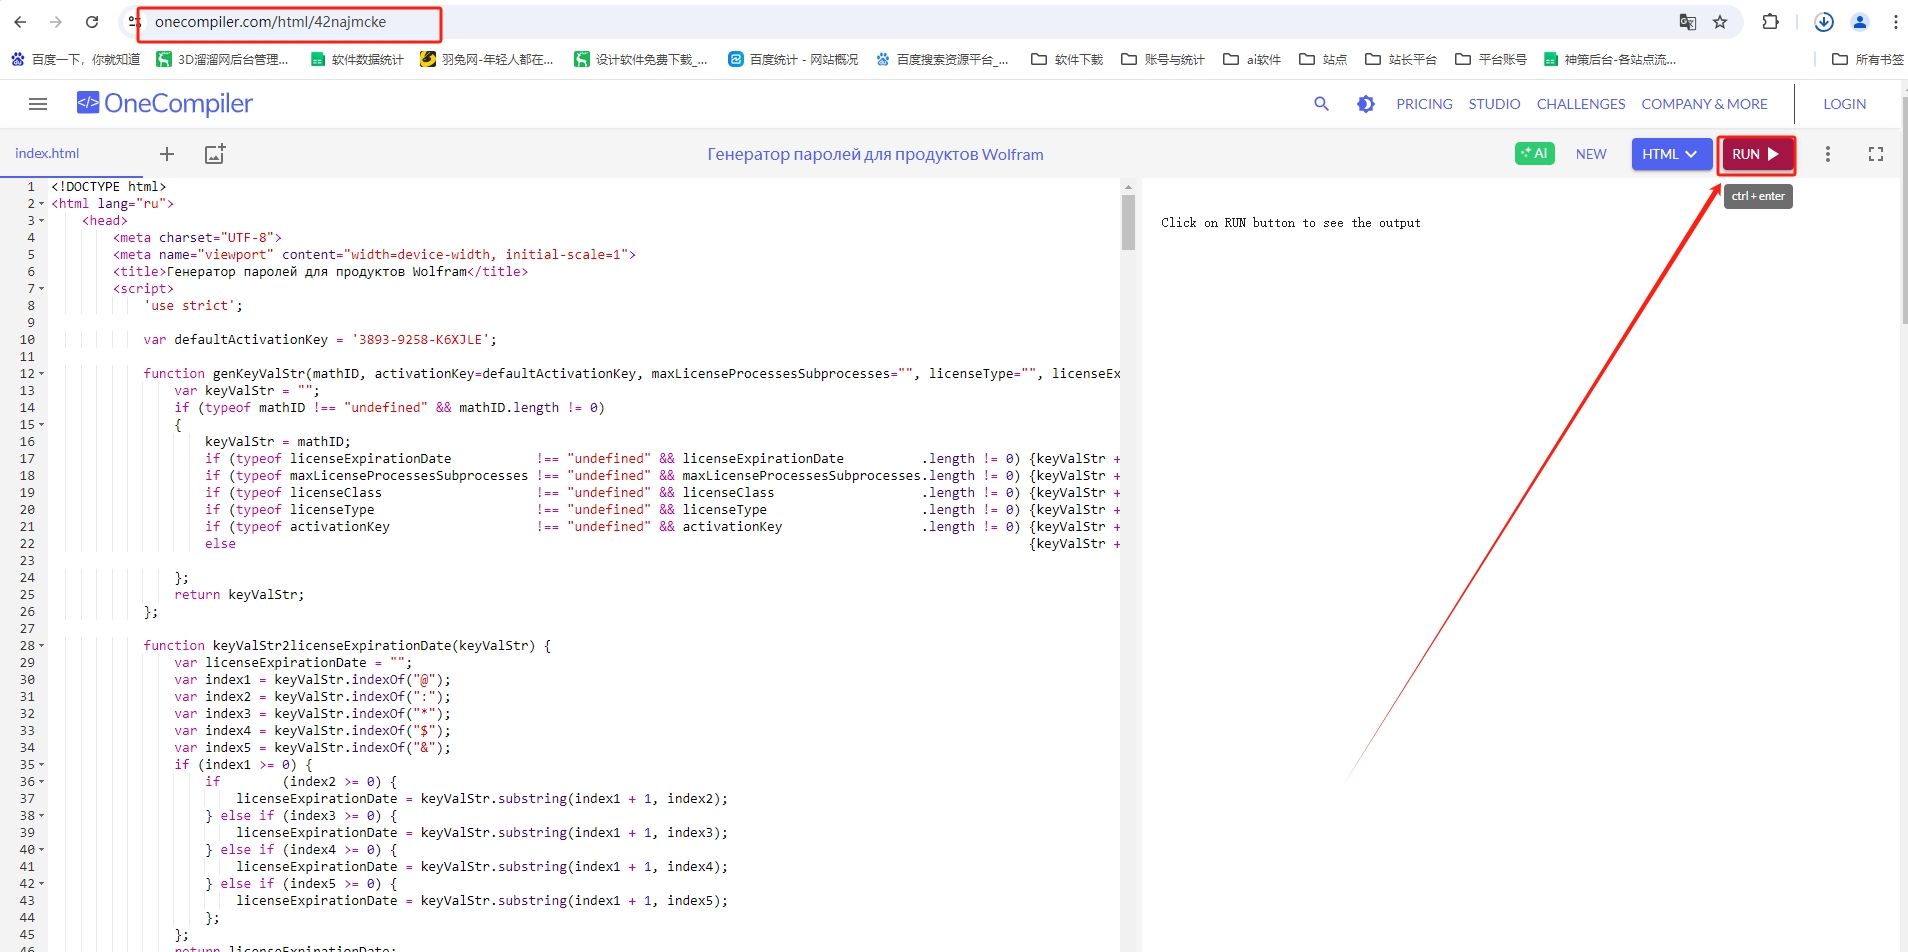The image size is (1908, 952).
Task: Open the 神策后台 bookmark
Action: coord(1610,60)
